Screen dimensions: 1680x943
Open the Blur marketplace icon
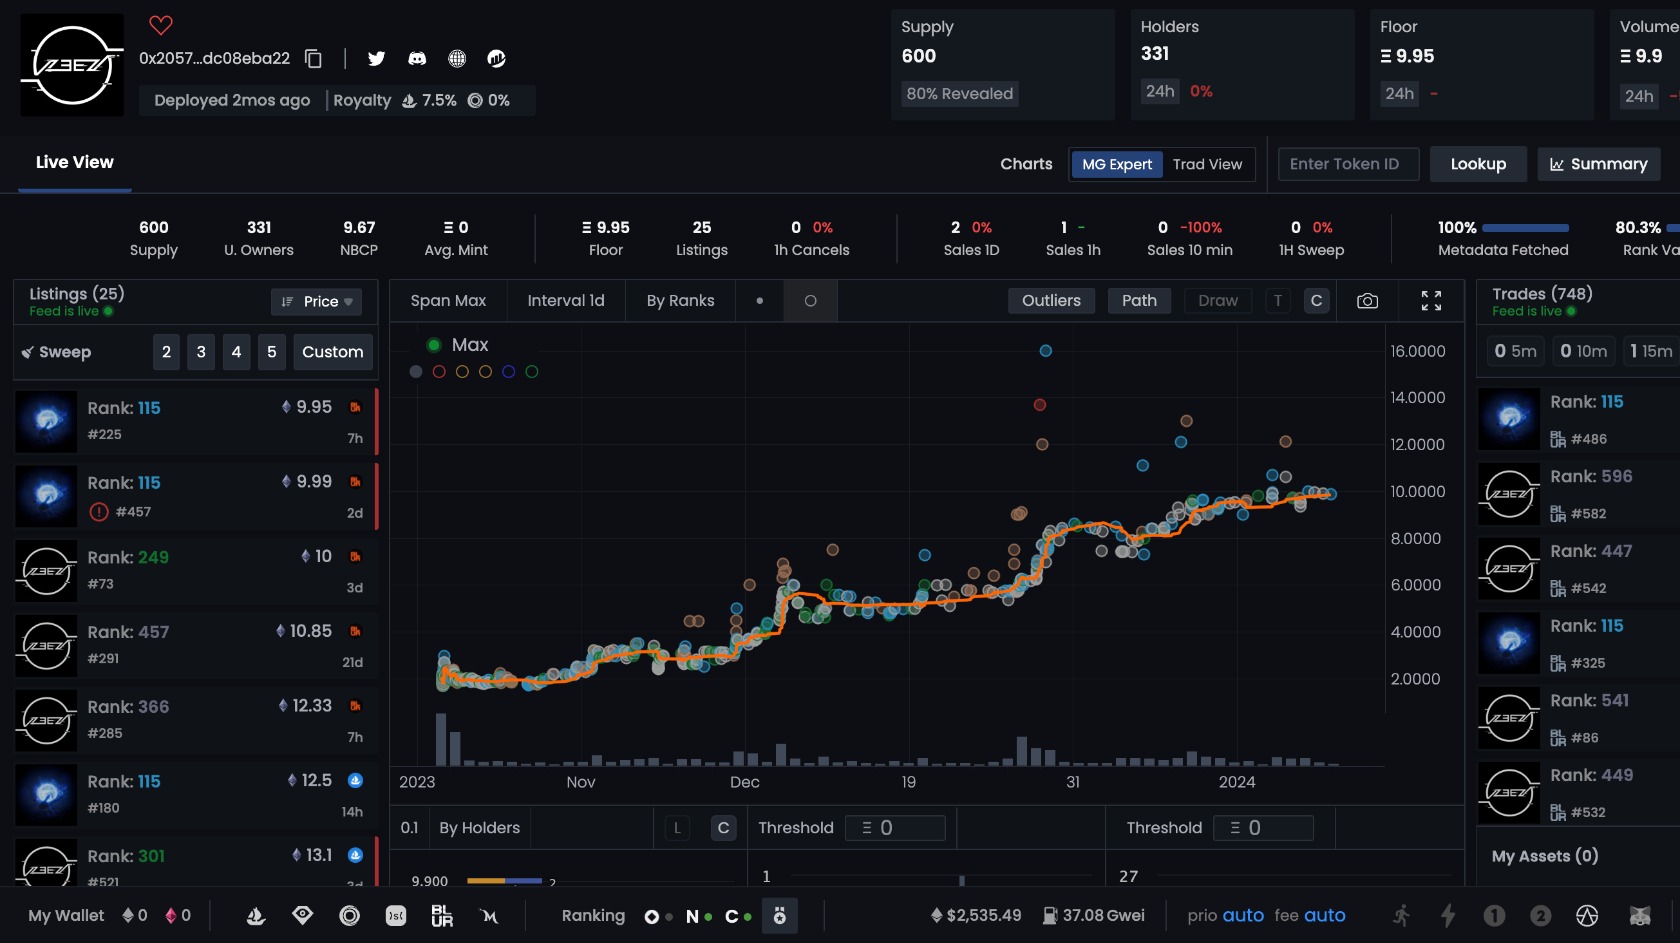coord(442,915)
